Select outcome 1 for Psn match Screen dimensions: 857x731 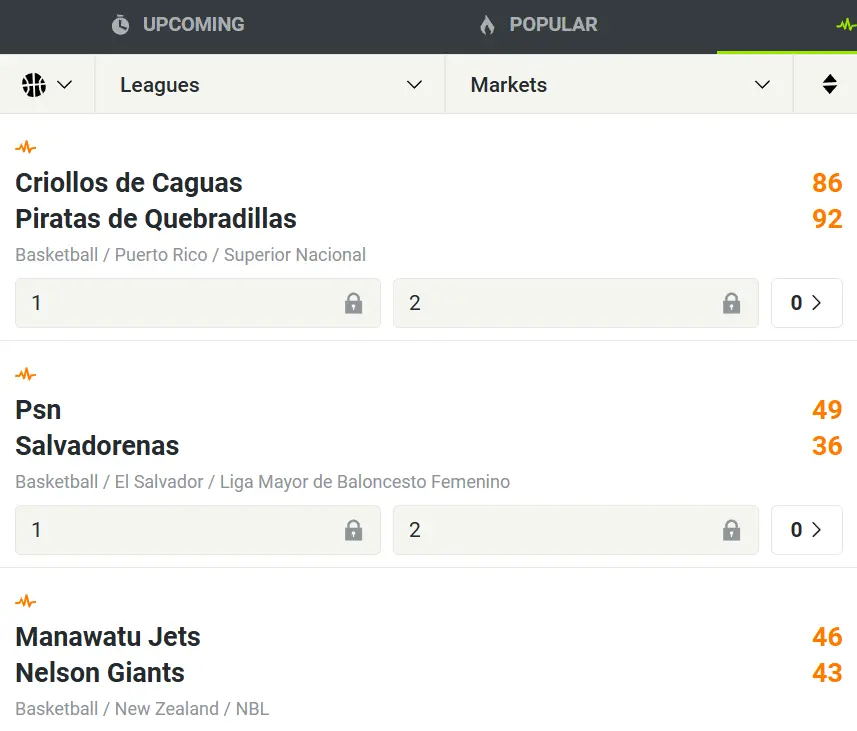coord(198,530)
